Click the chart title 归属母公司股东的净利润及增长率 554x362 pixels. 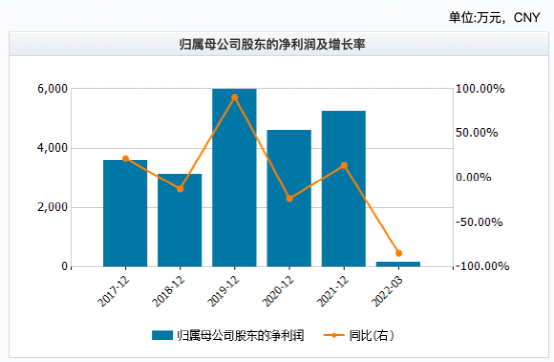click(272, 44)
